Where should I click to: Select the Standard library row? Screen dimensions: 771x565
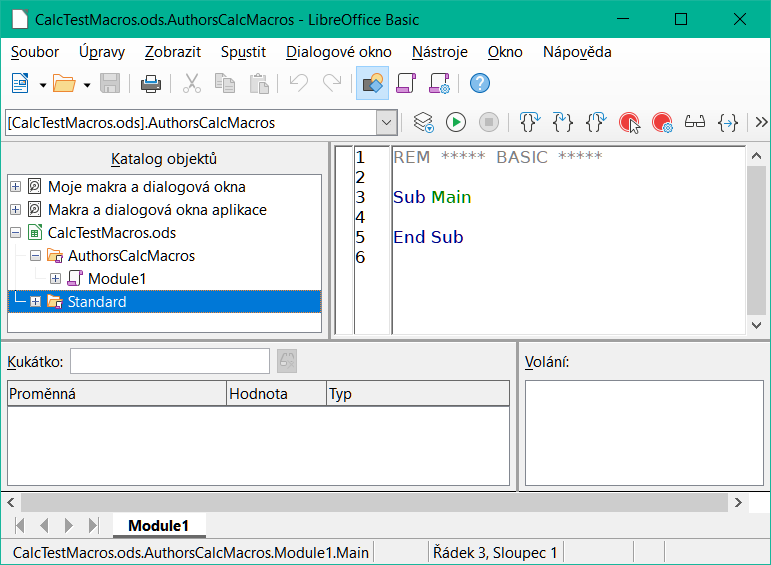pyautogui.click(x=165, y=302)
